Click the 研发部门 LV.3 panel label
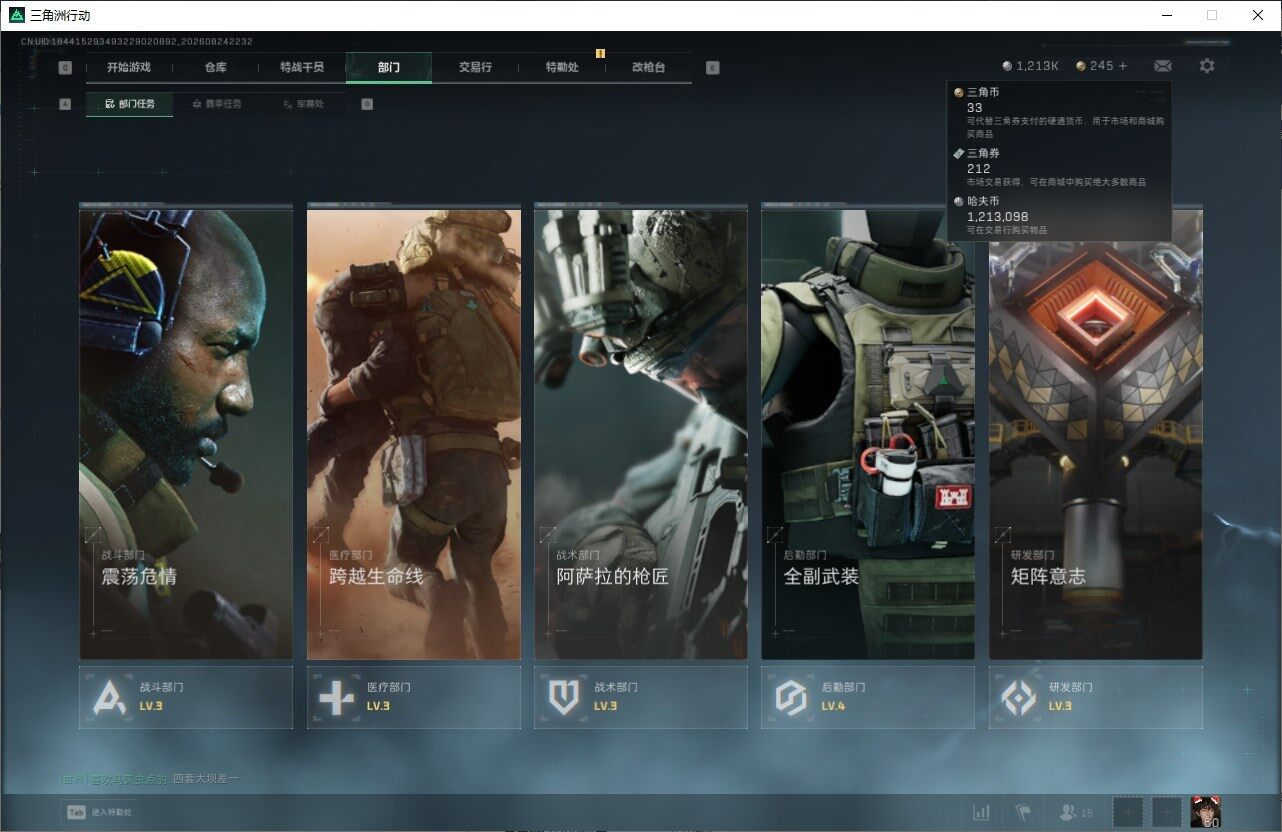This screenshot has width=1282, height=832. point(1096,697)
